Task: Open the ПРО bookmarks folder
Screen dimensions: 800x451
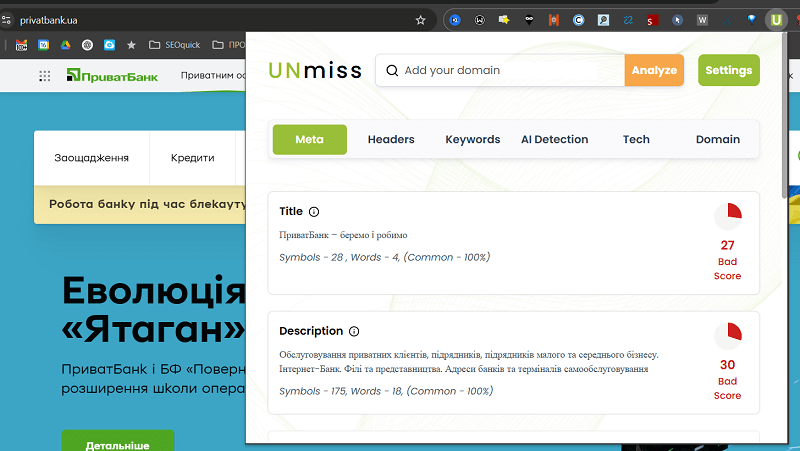Action: tap(229, 45)
